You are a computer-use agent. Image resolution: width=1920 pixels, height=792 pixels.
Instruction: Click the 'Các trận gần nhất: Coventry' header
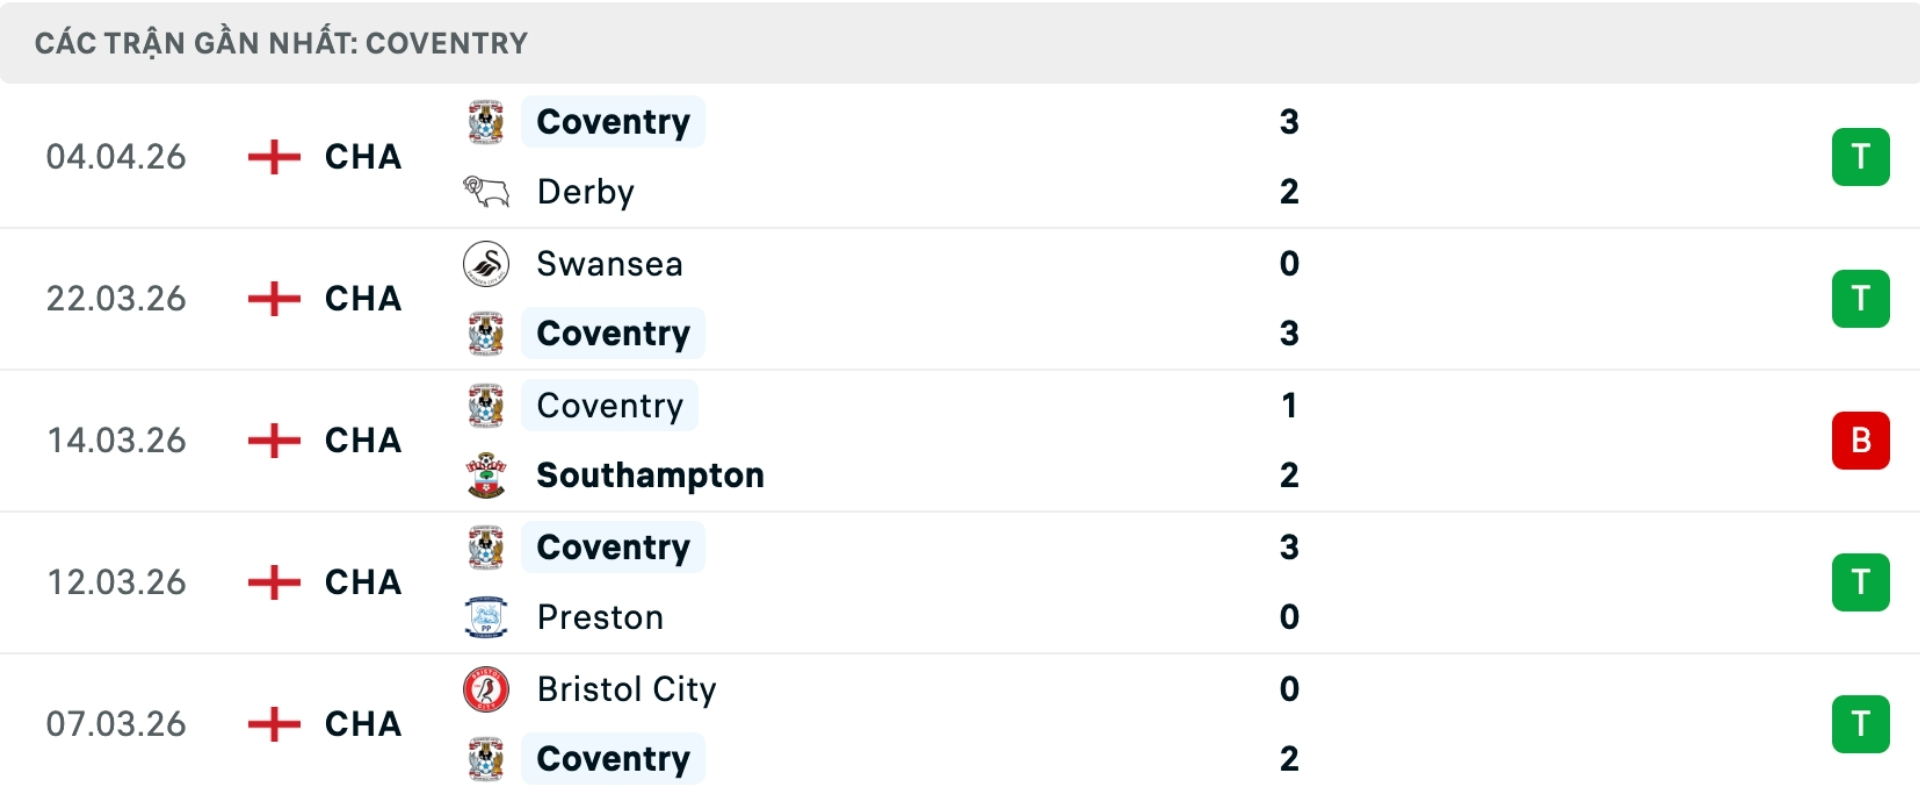point(281,43)
